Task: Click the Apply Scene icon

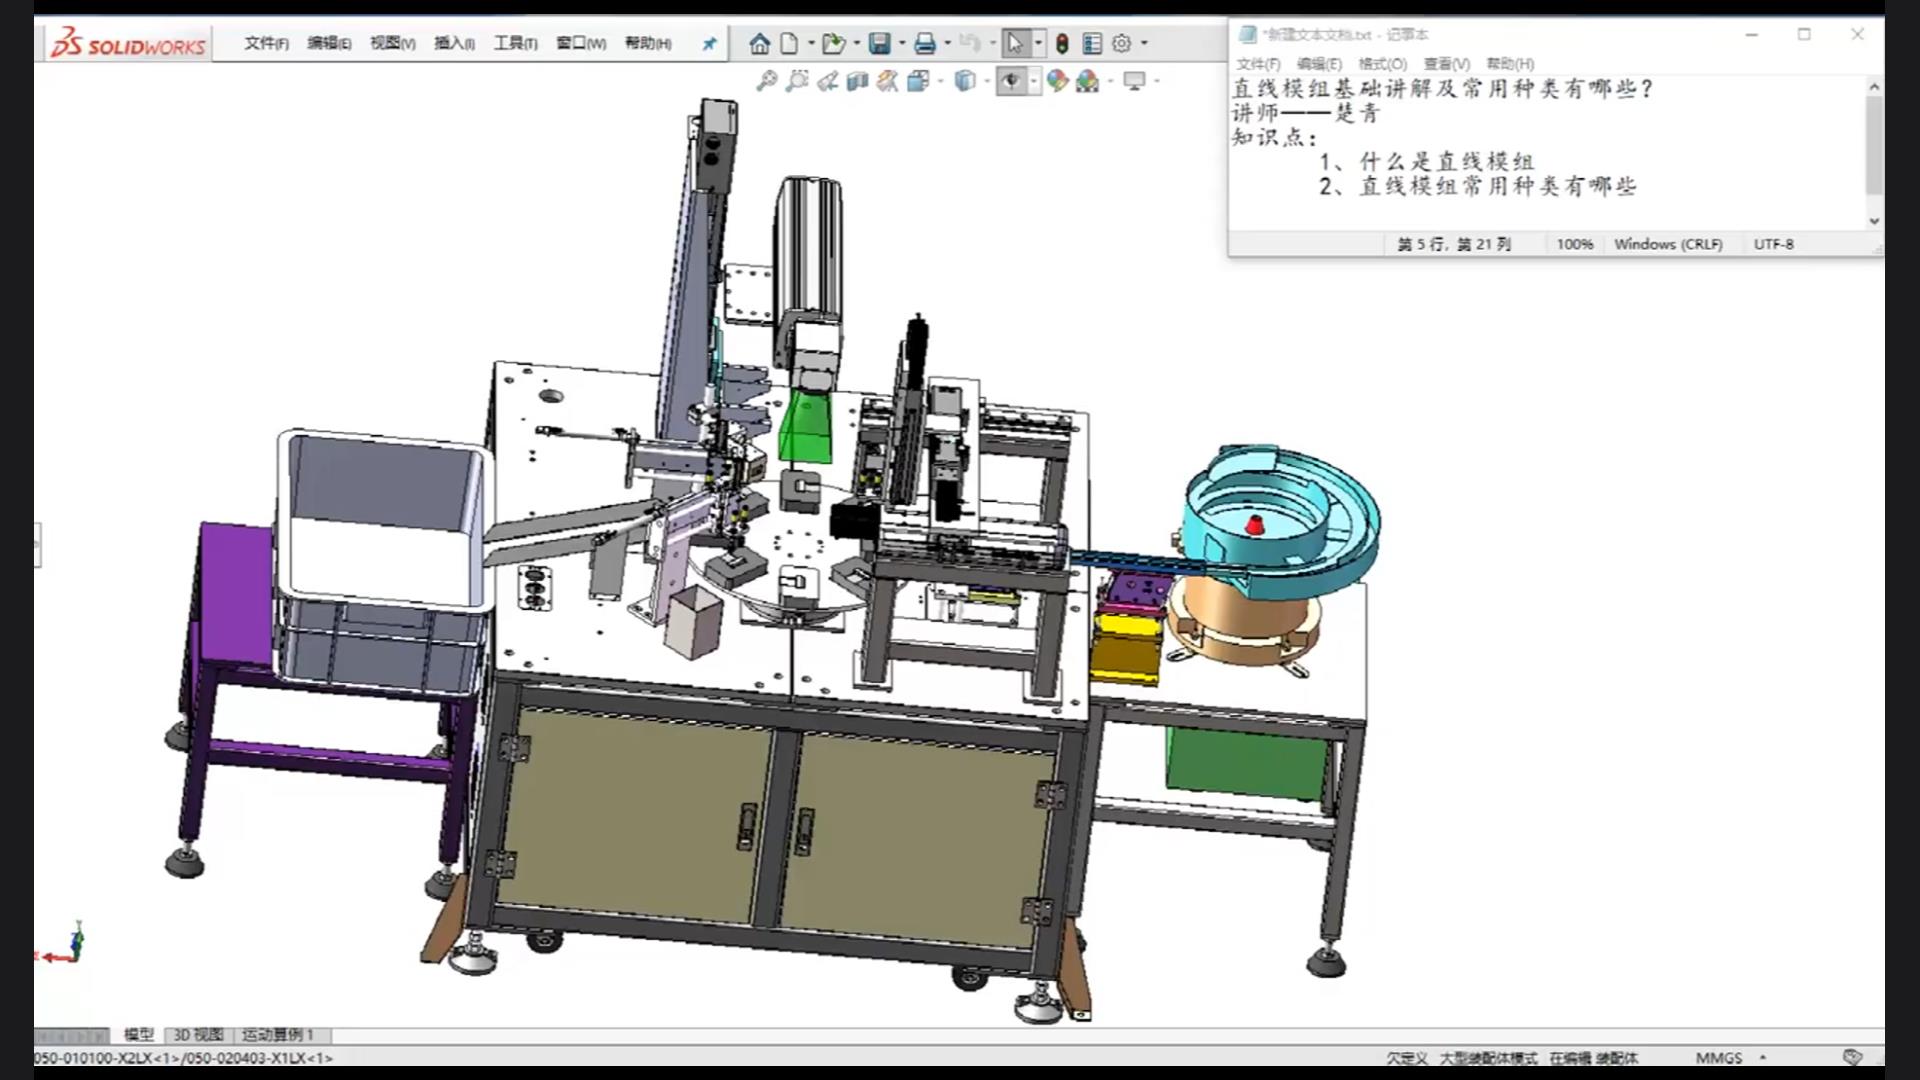Action: pyautogui.click(x=1088, y=81)
